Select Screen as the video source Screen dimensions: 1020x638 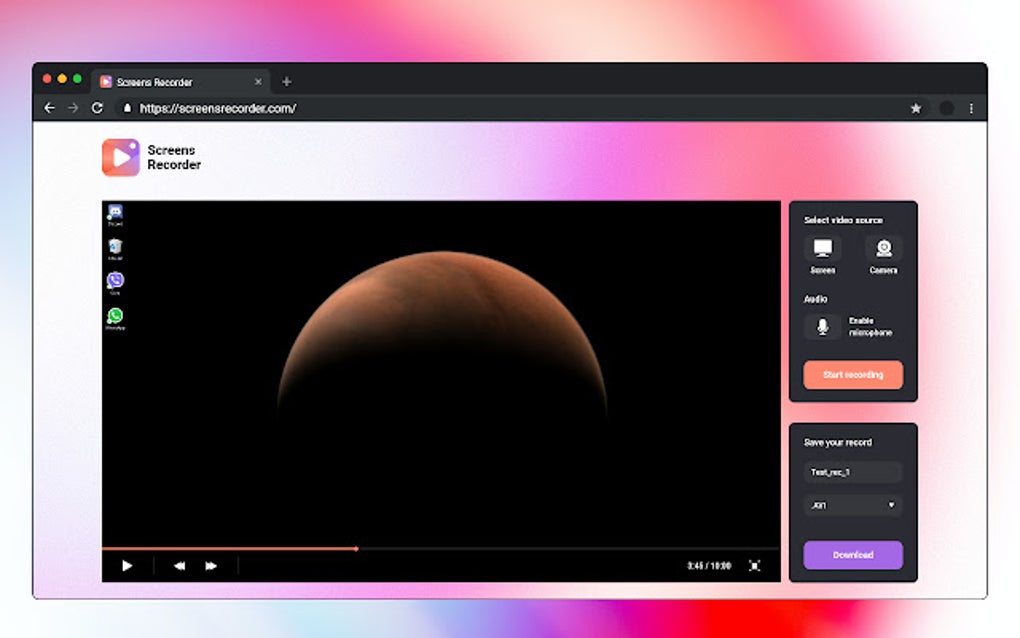pyautogui.click(x=823, y=255)
